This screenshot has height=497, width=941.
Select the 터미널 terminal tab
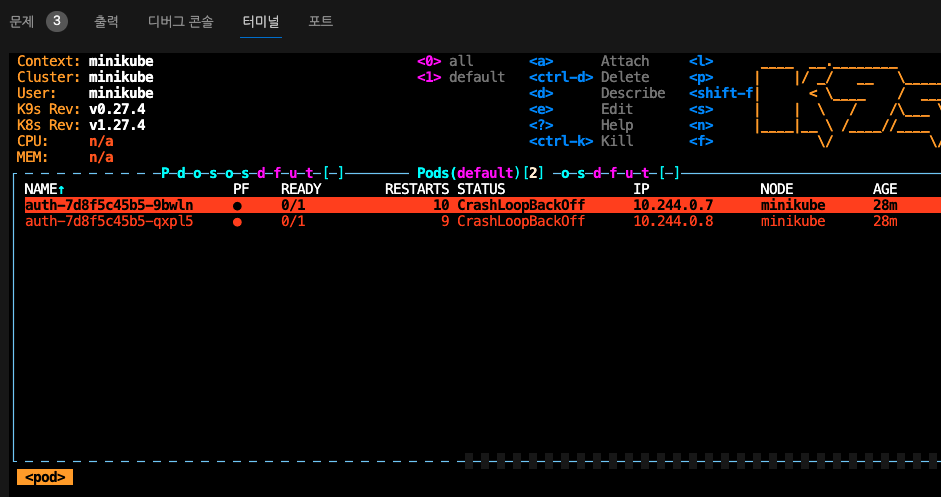coord(261,22)
